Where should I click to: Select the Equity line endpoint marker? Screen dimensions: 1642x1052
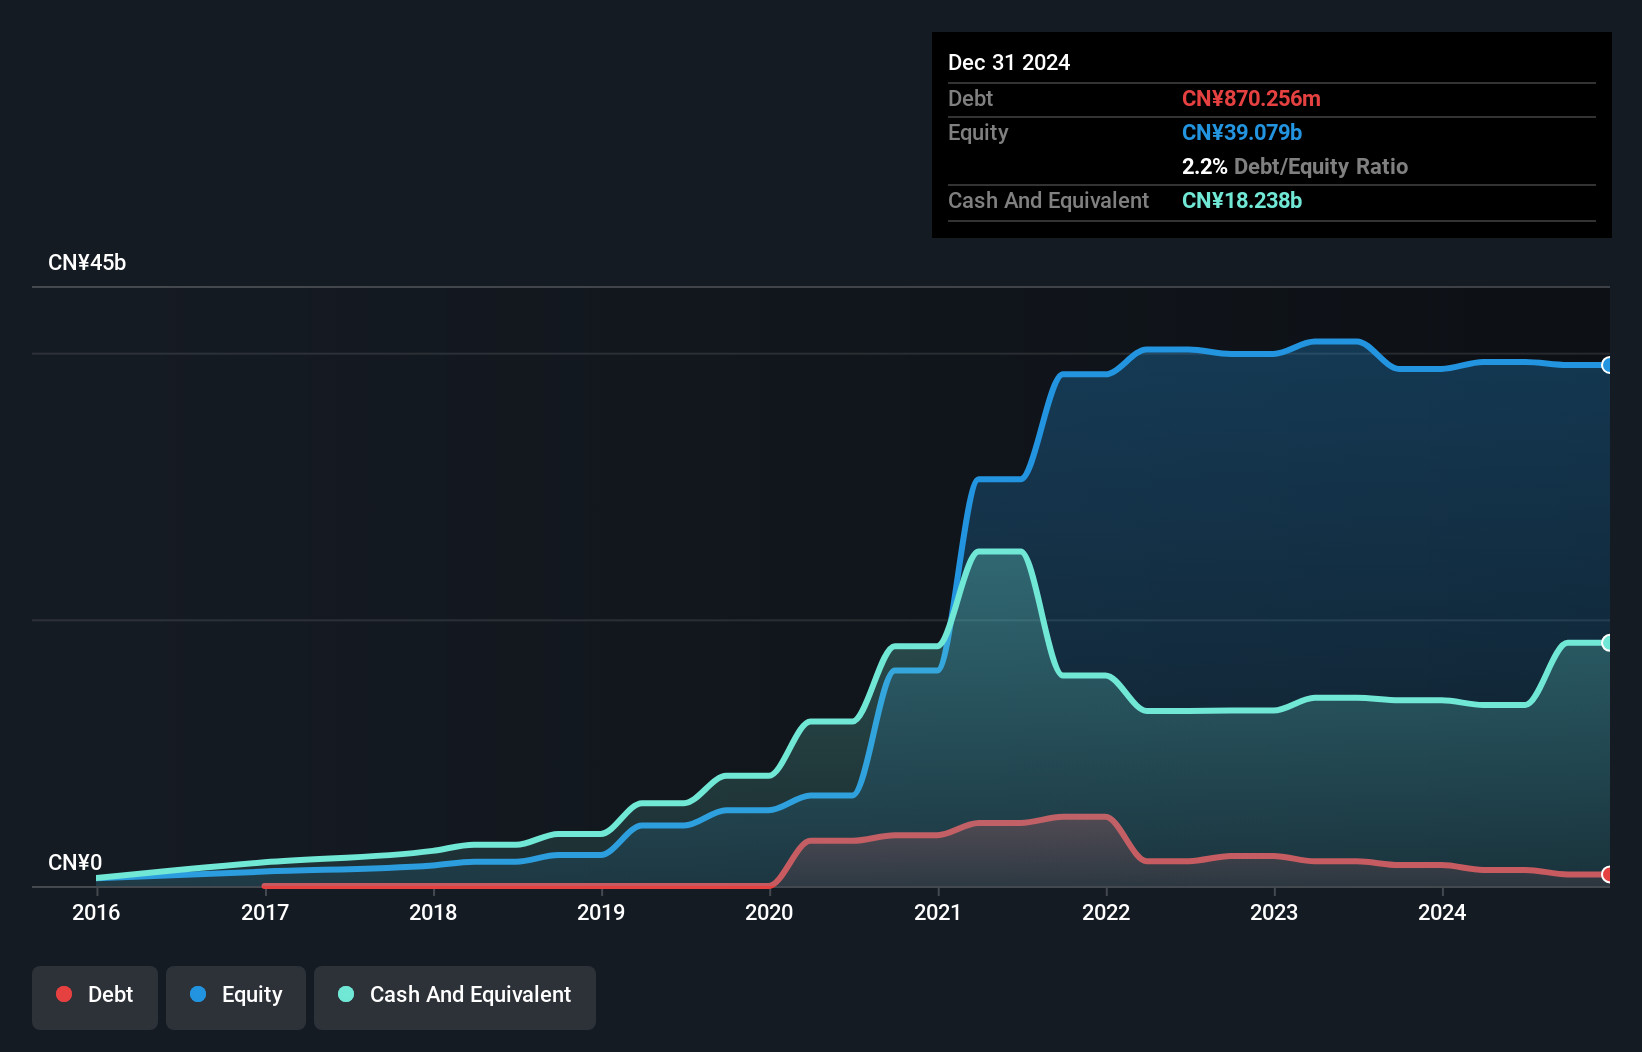(1607, 365)
